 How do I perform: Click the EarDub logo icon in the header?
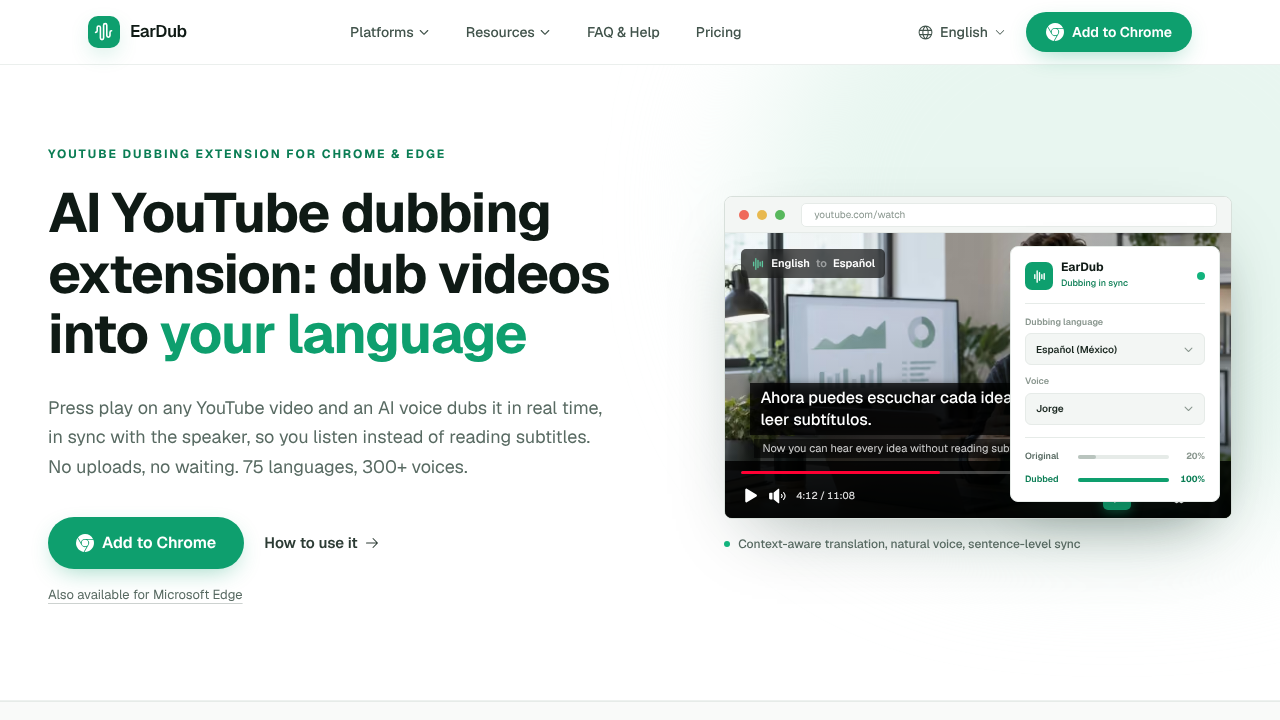[x=104, y=32]
